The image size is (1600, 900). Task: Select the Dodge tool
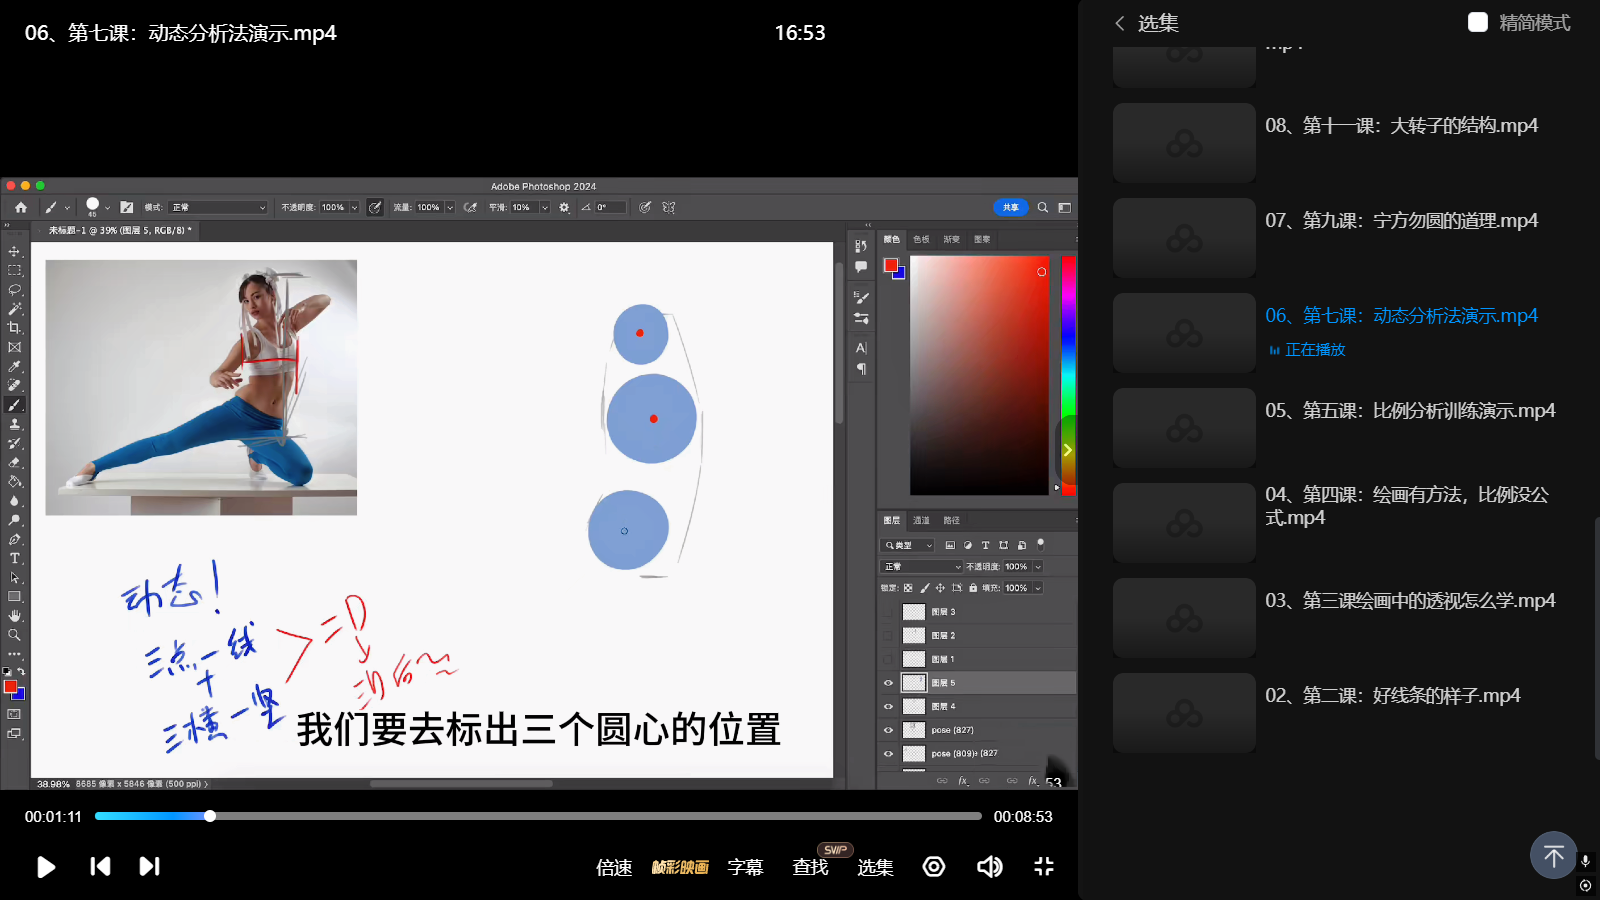click(x=14, y=520)
